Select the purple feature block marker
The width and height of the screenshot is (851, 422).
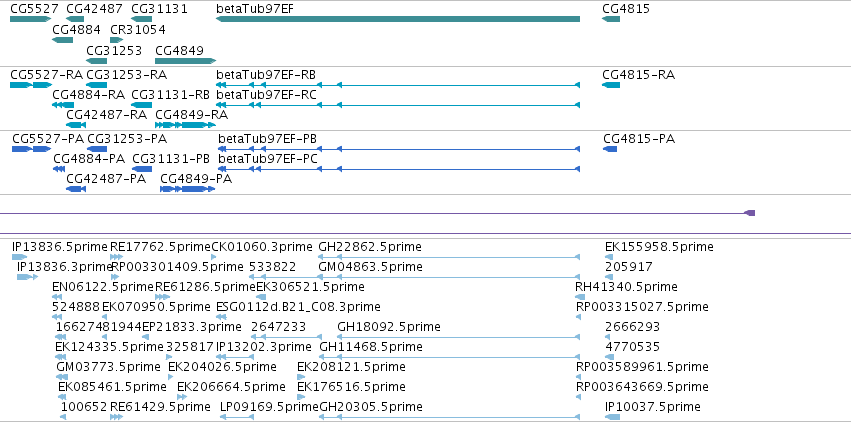point(750,213)
